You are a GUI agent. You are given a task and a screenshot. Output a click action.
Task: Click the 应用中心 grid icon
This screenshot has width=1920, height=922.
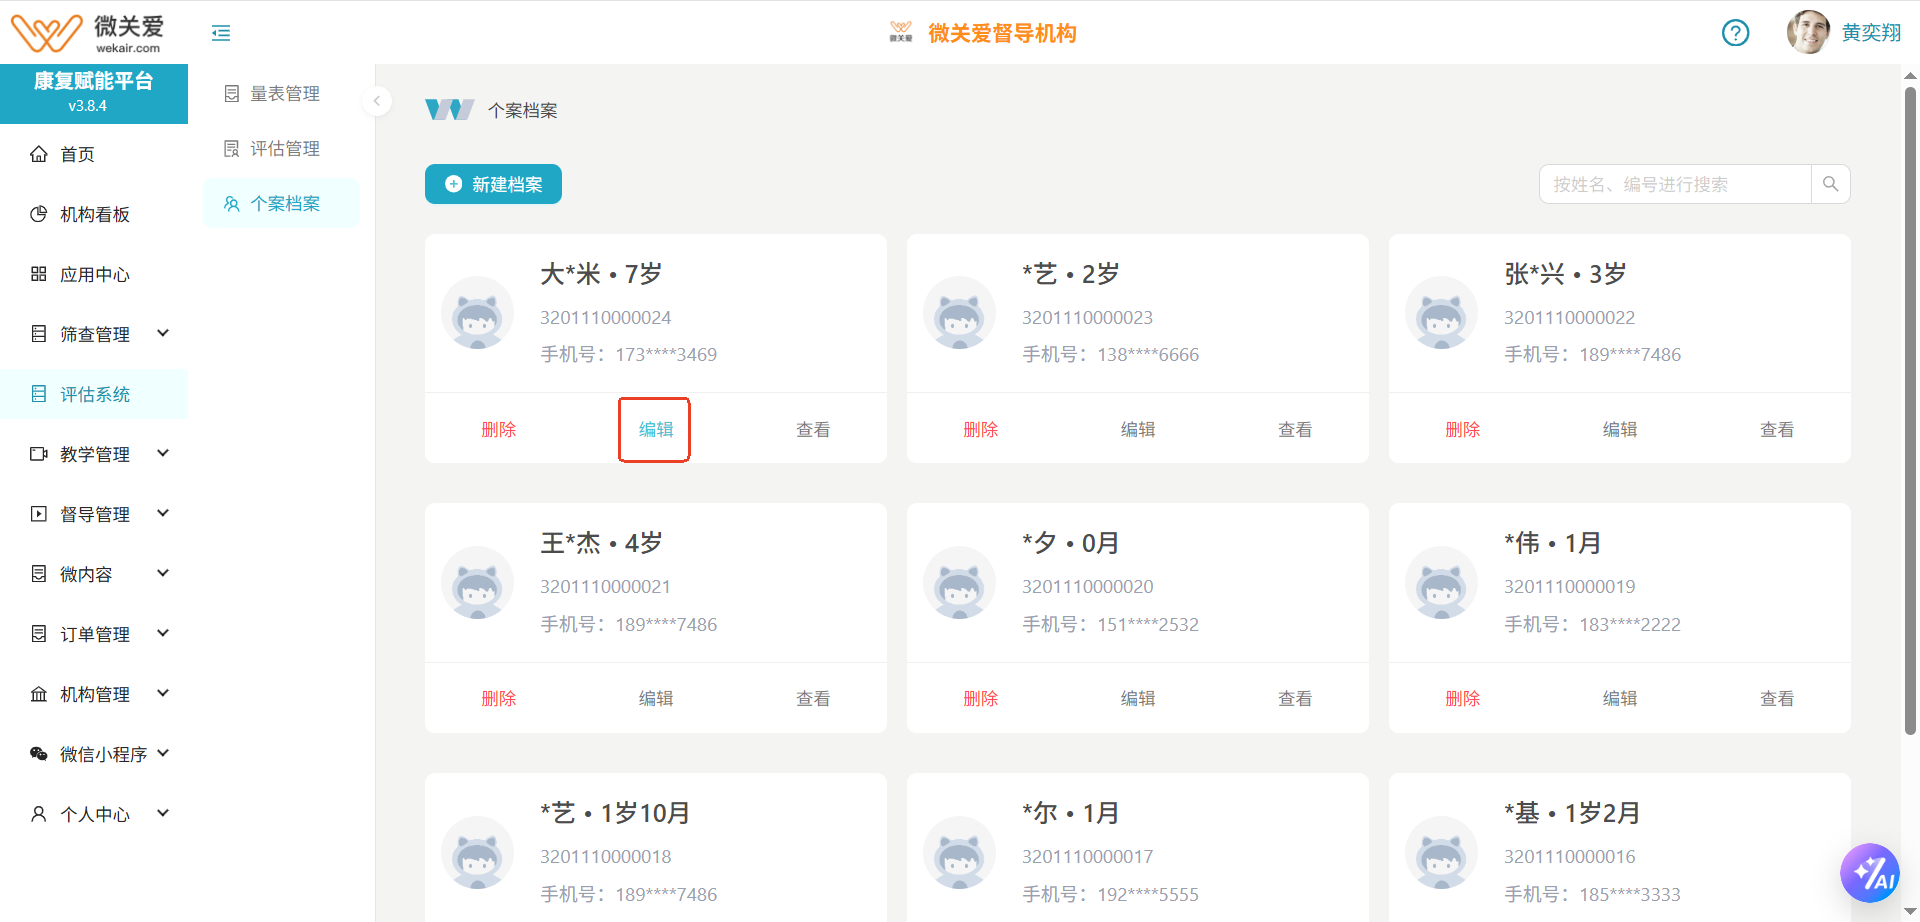point(38,273)
